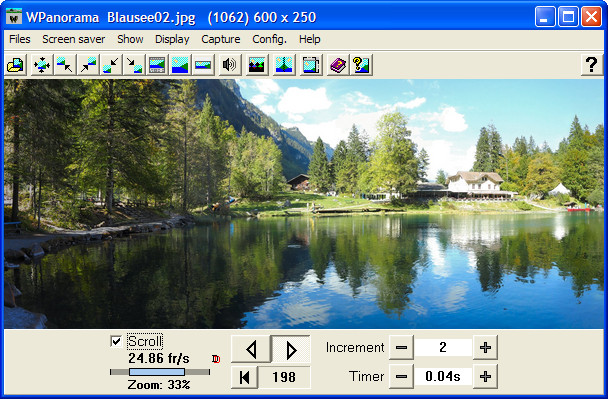This screenshot has width=608, height=399.
Task: Open the Config. menu
Action: coord(269,39)
